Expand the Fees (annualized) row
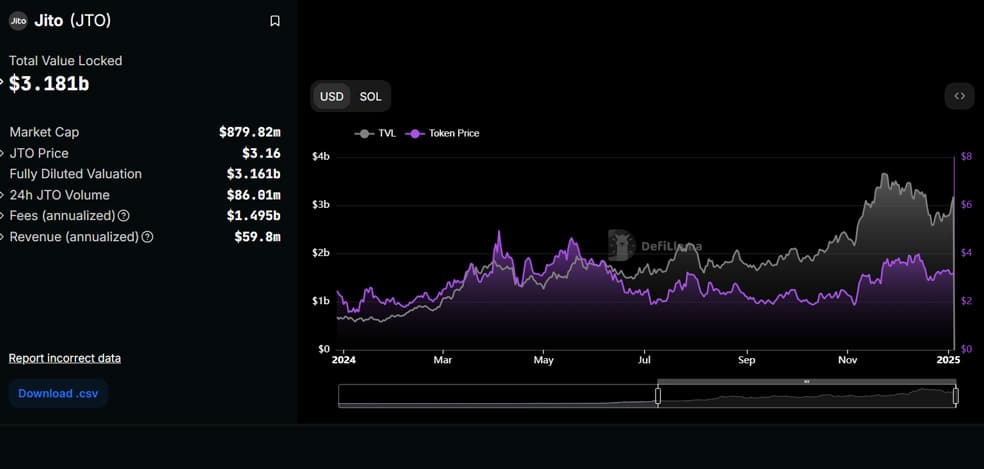Viewport: 984px width, 469px height. coord(2,216)
